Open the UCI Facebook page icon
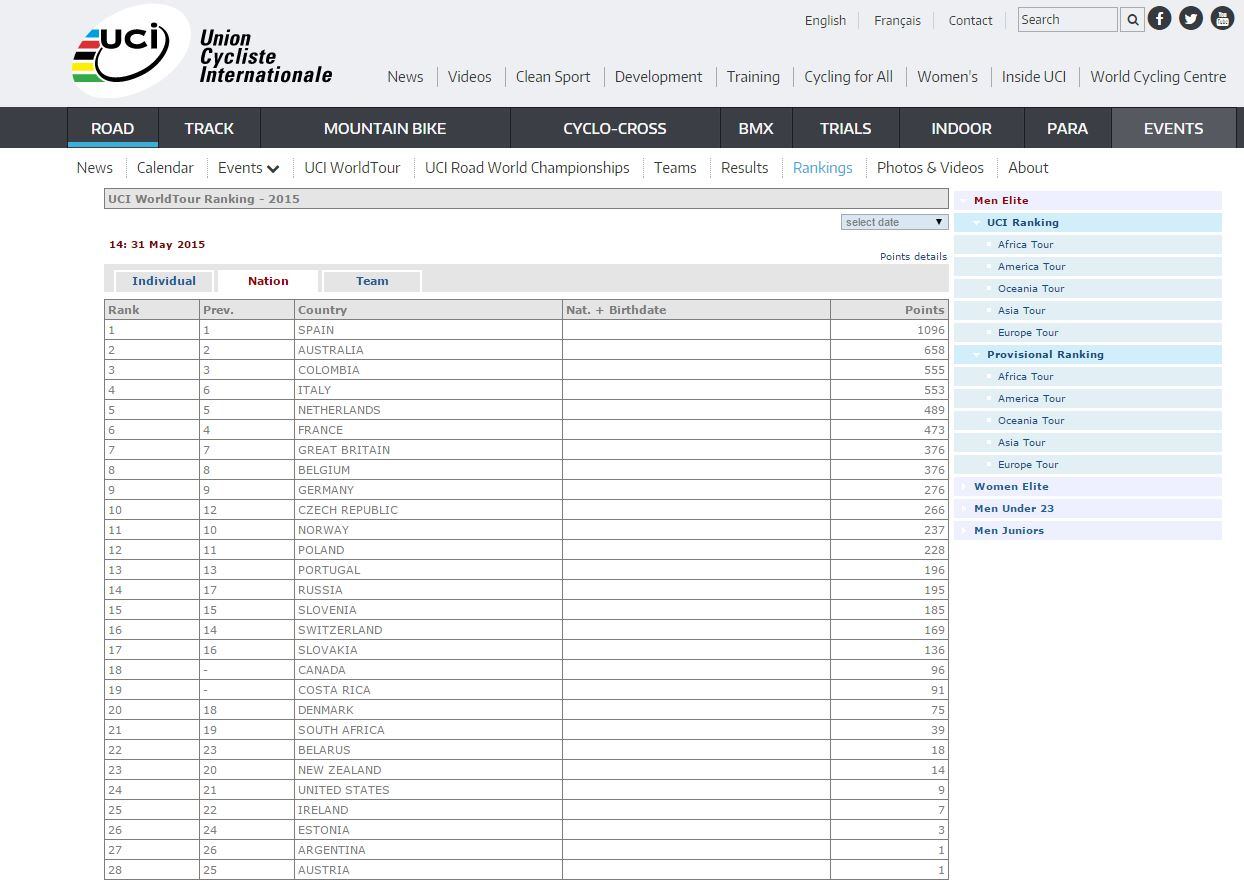This screenshot has width=1244, height=891. pyautogui.click(x=1160, y=19)
